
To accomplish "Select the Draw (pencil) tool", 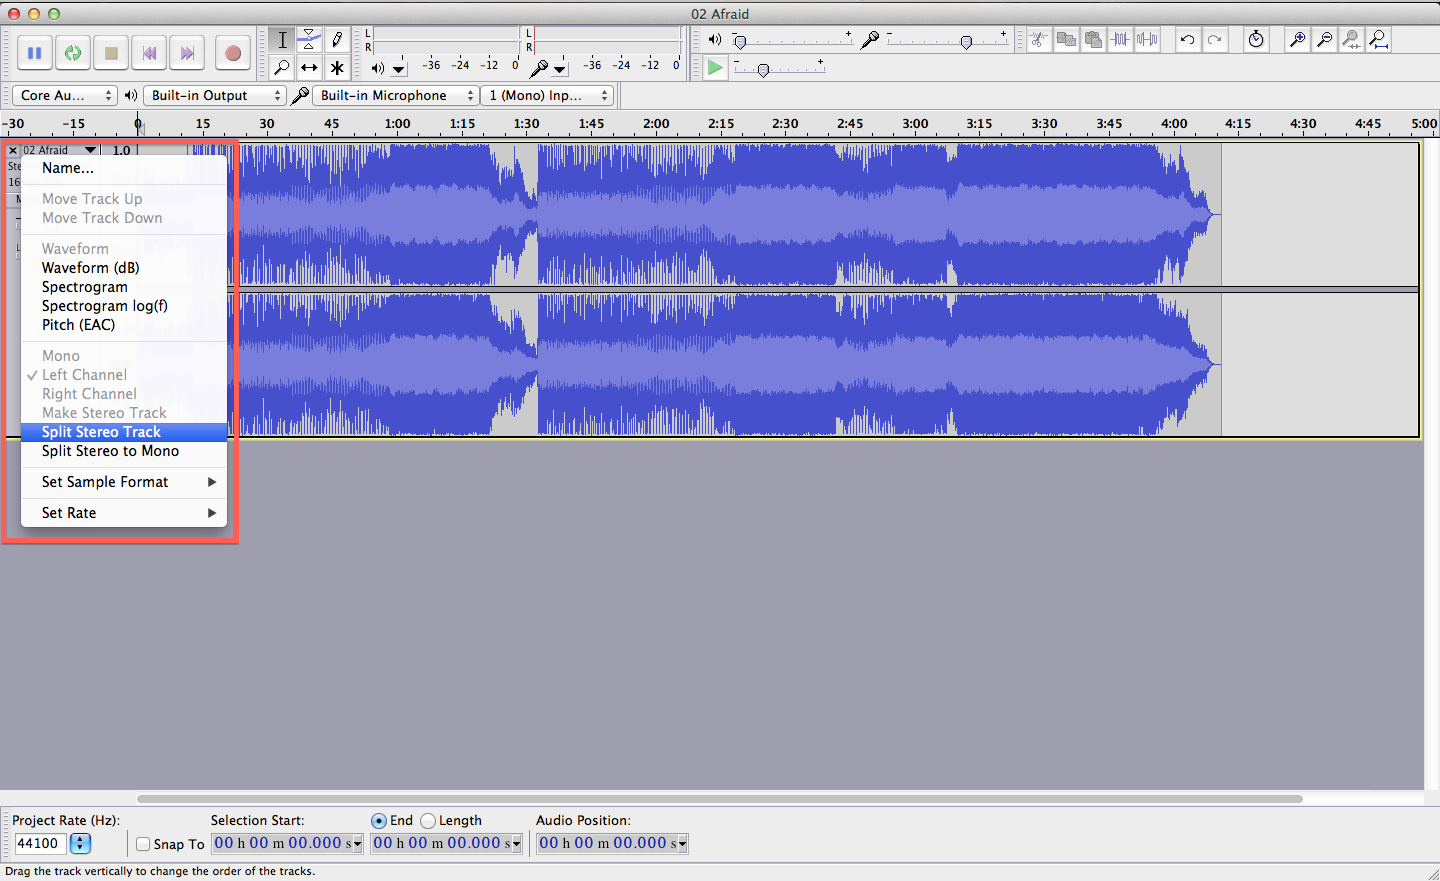I will [337, 40].
